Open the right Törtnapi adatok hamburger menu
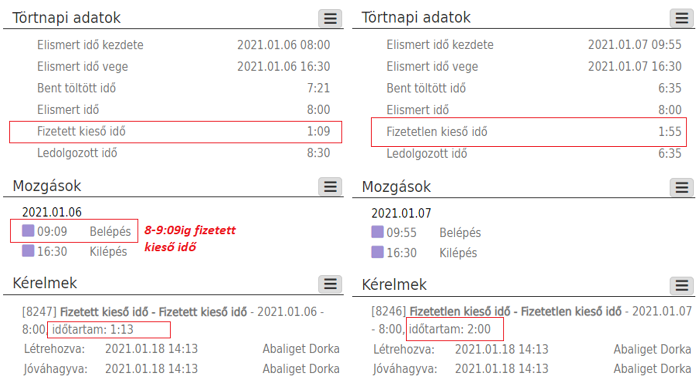 coord(681,18)
